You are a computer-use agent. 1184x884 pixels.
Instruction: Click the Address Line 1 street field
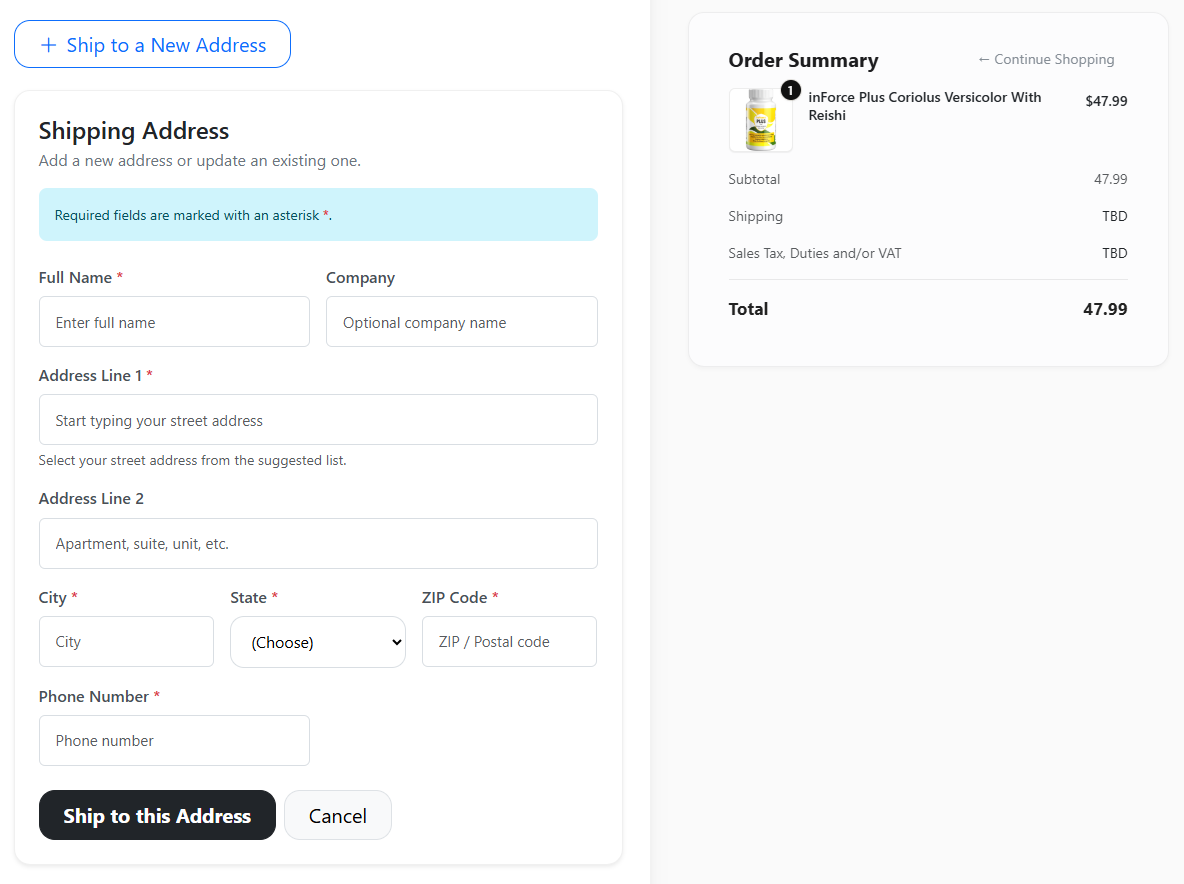pos(318,420)
